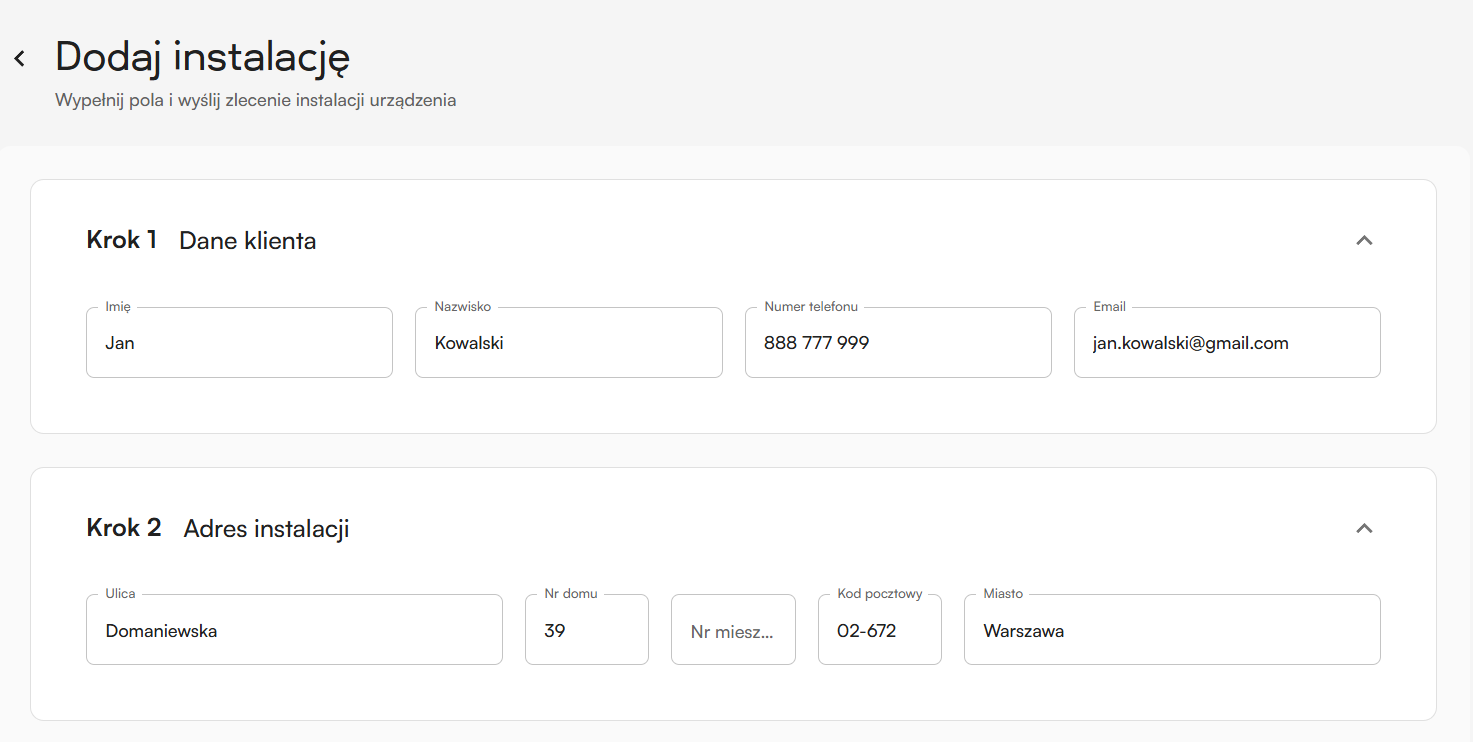Focus the Miasto field with Warszawa

click(1171, 631)
